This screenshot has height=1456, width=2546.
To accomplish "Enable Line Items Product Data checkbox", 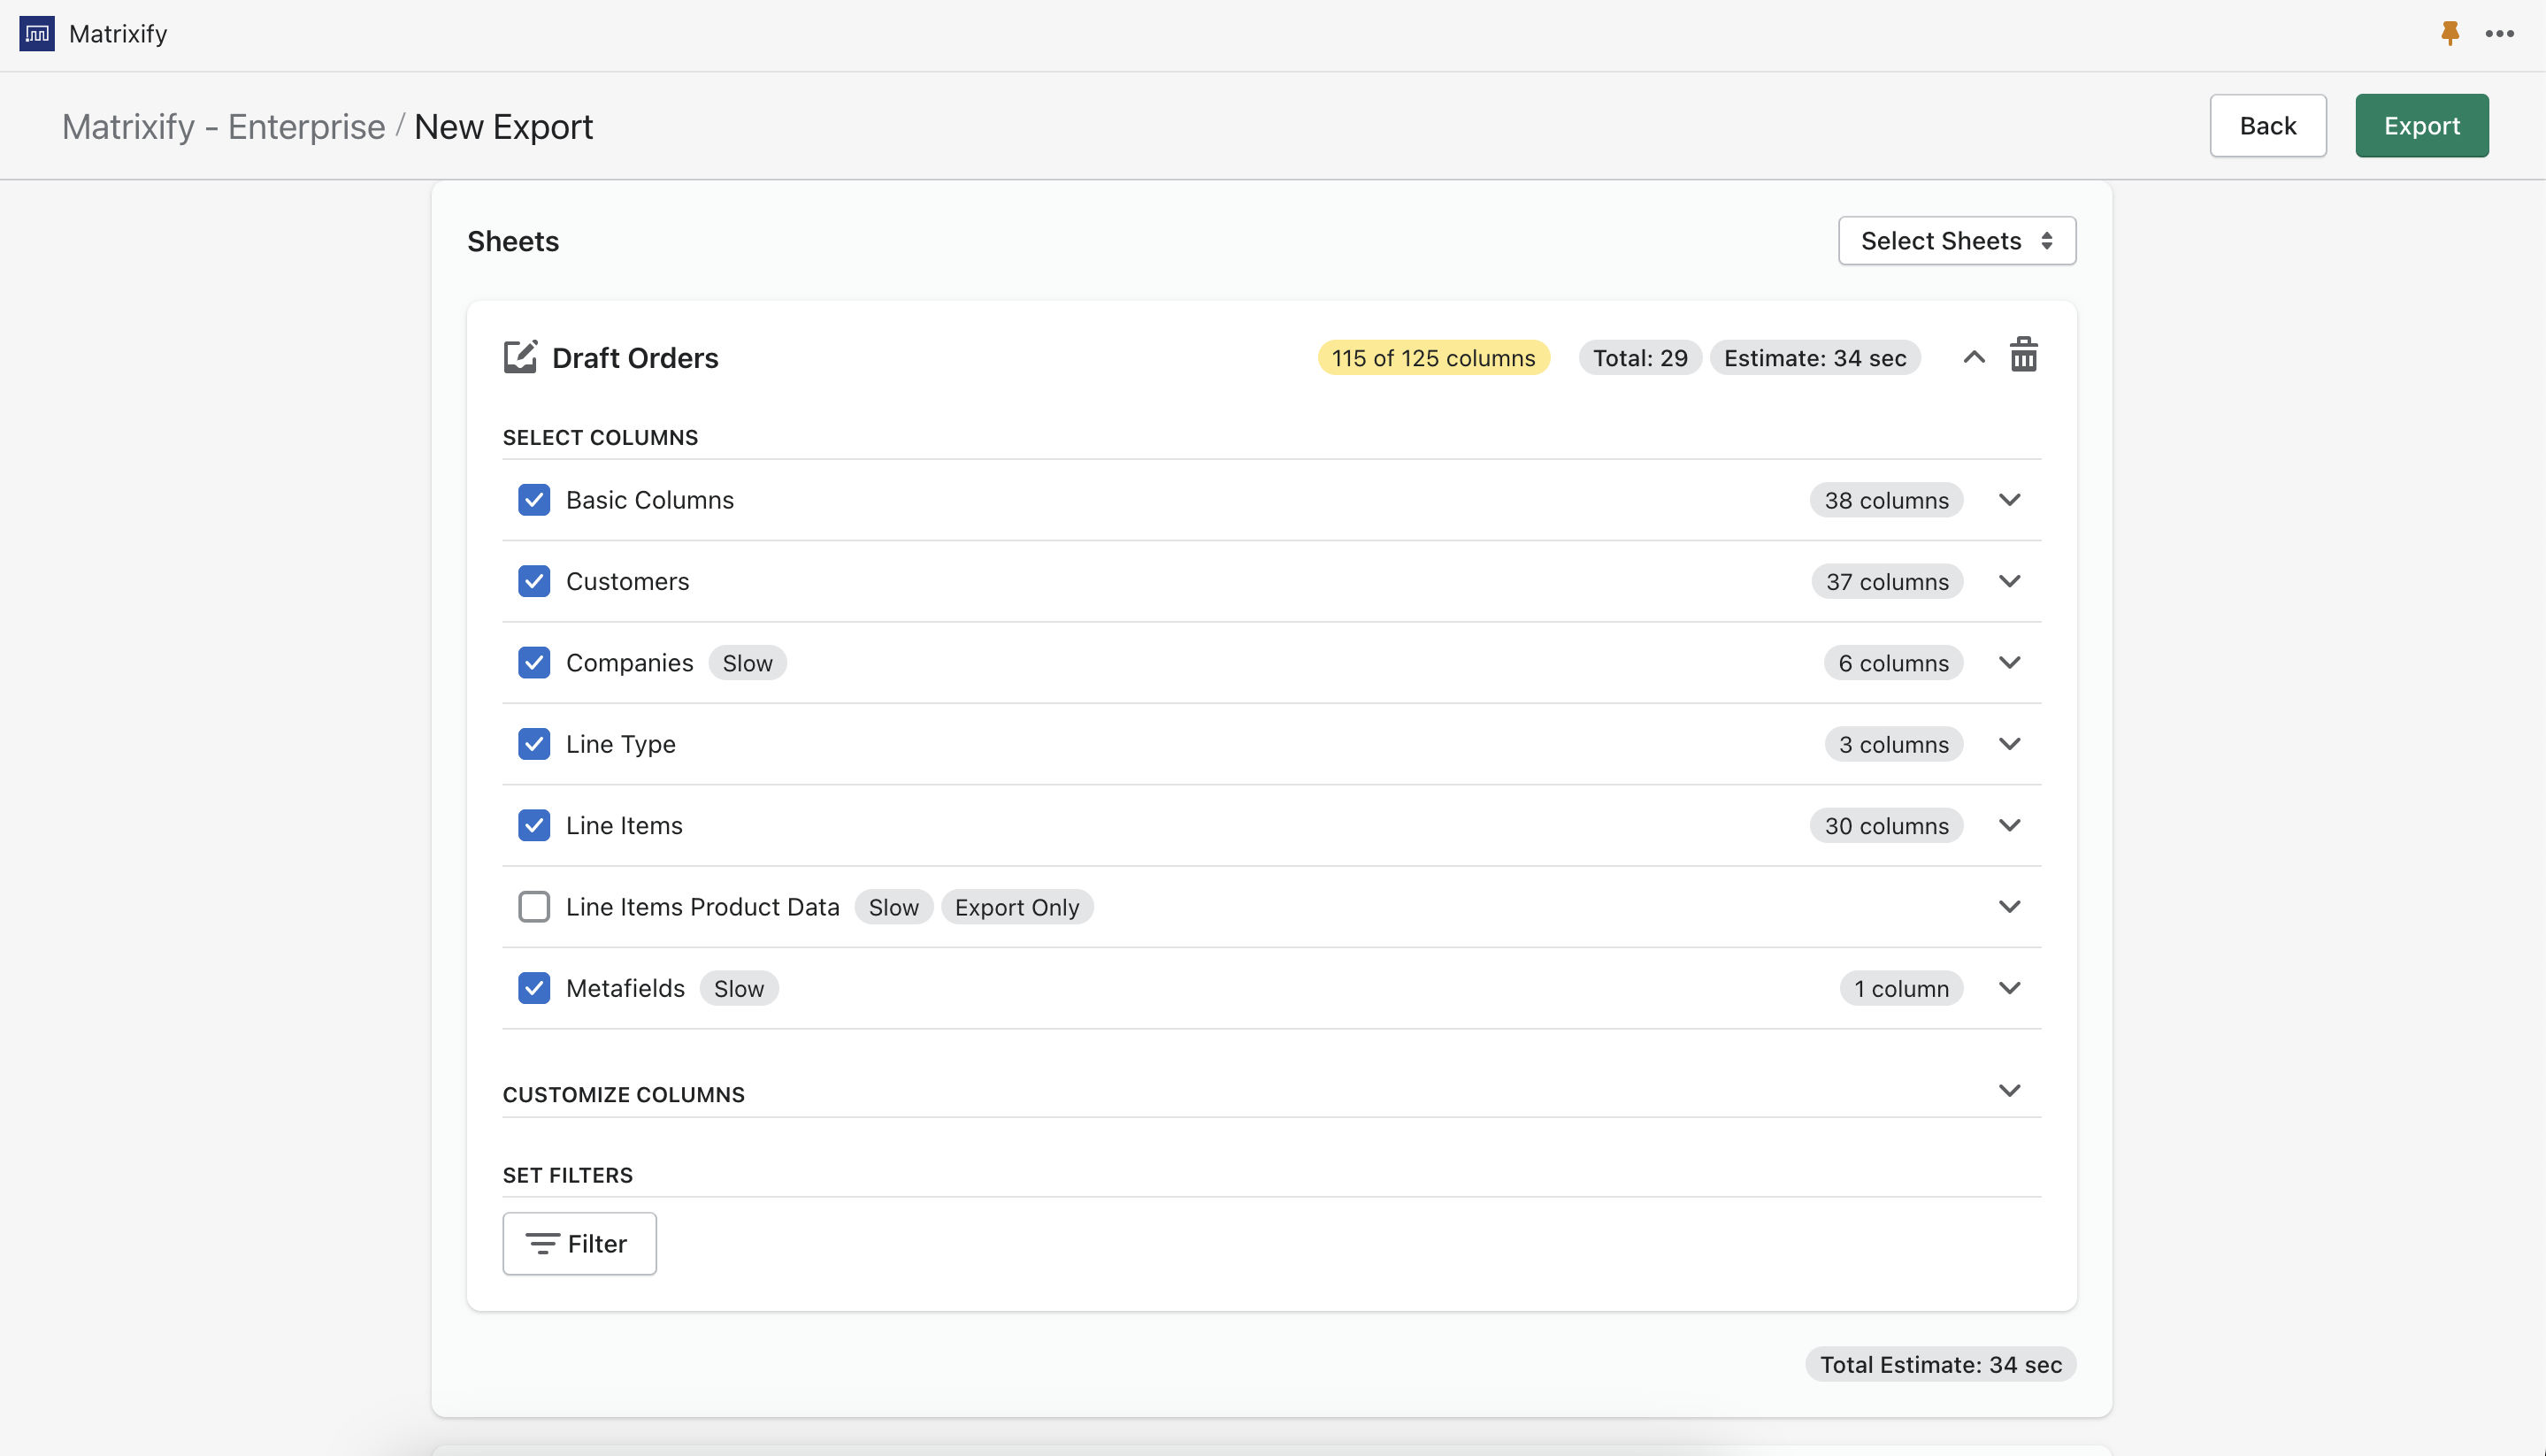I will click(534, 907).
